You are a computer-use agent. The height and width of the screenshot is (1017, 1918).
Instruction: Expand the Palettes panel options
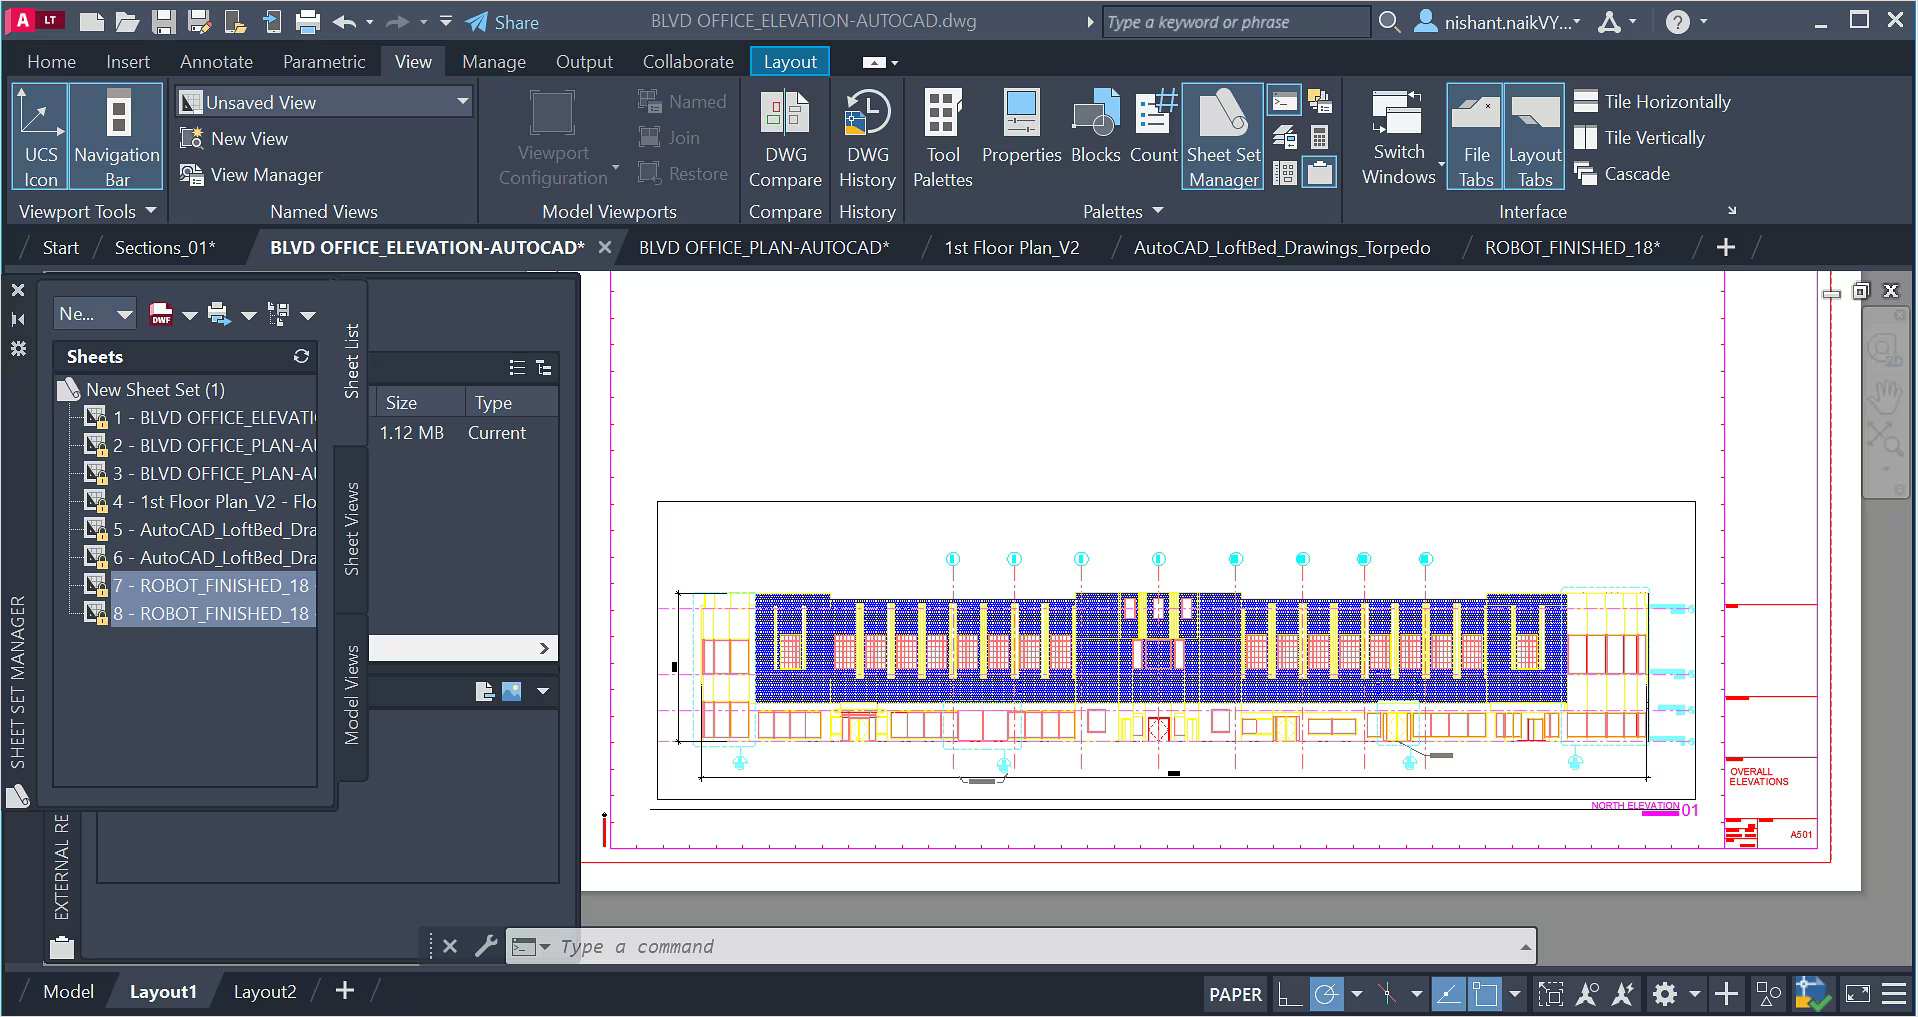click(1158, 211)
